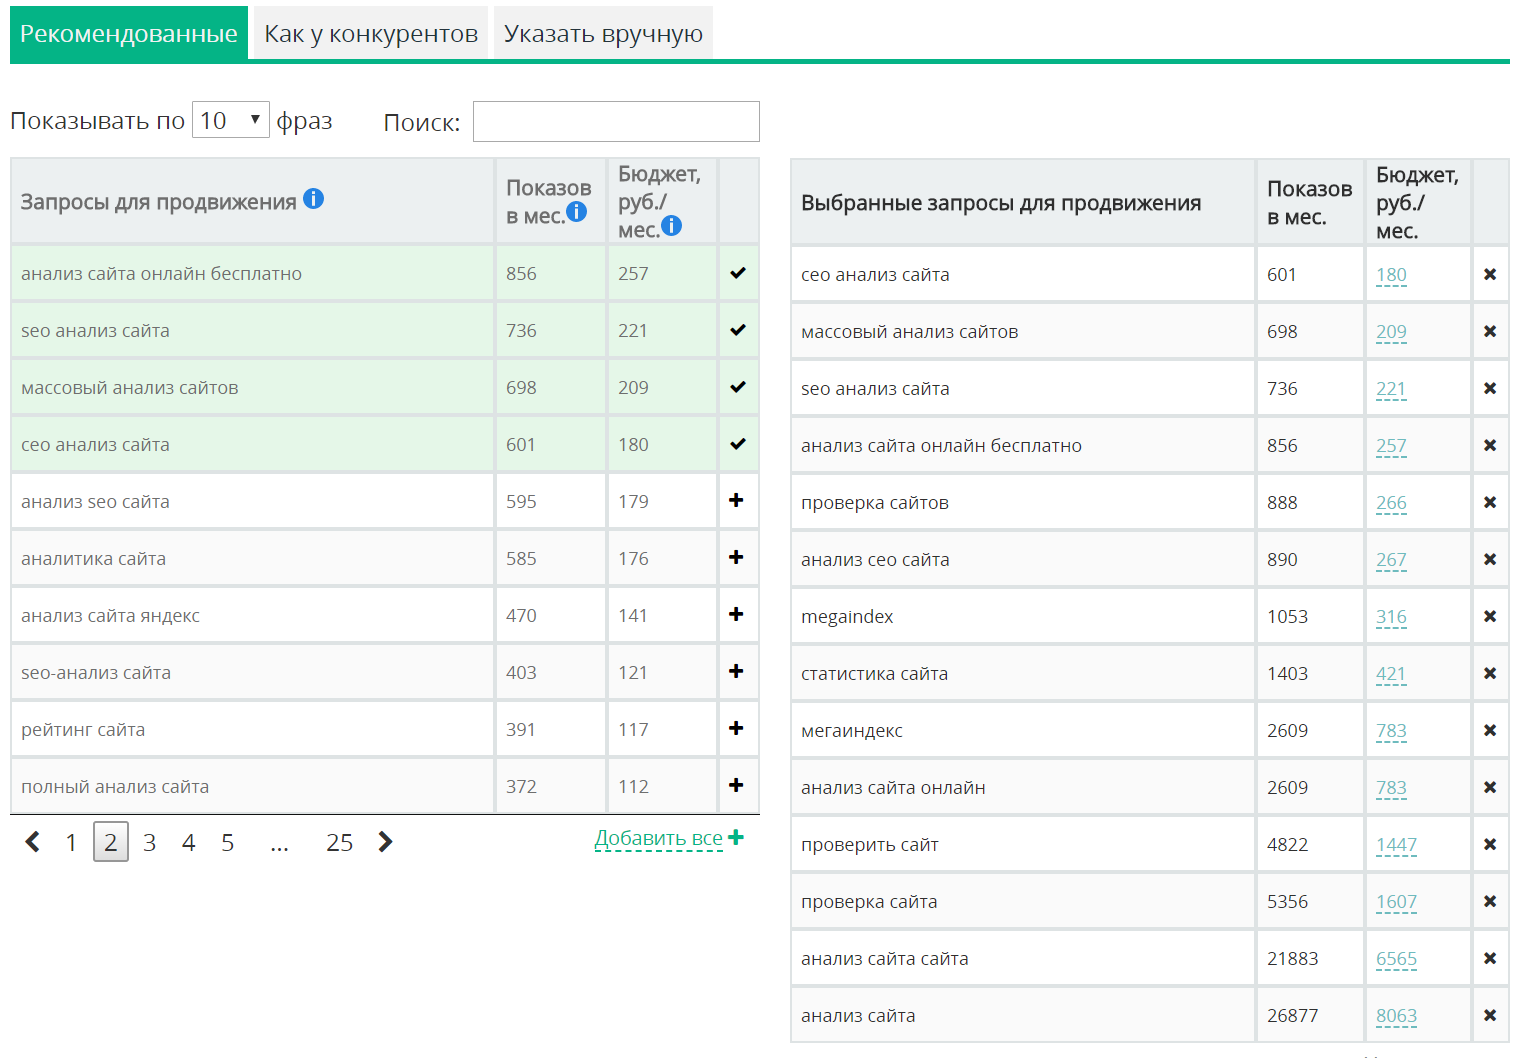
Task: Remove сео анализ сайта from selected list
Action: [x=1490, y=274]
